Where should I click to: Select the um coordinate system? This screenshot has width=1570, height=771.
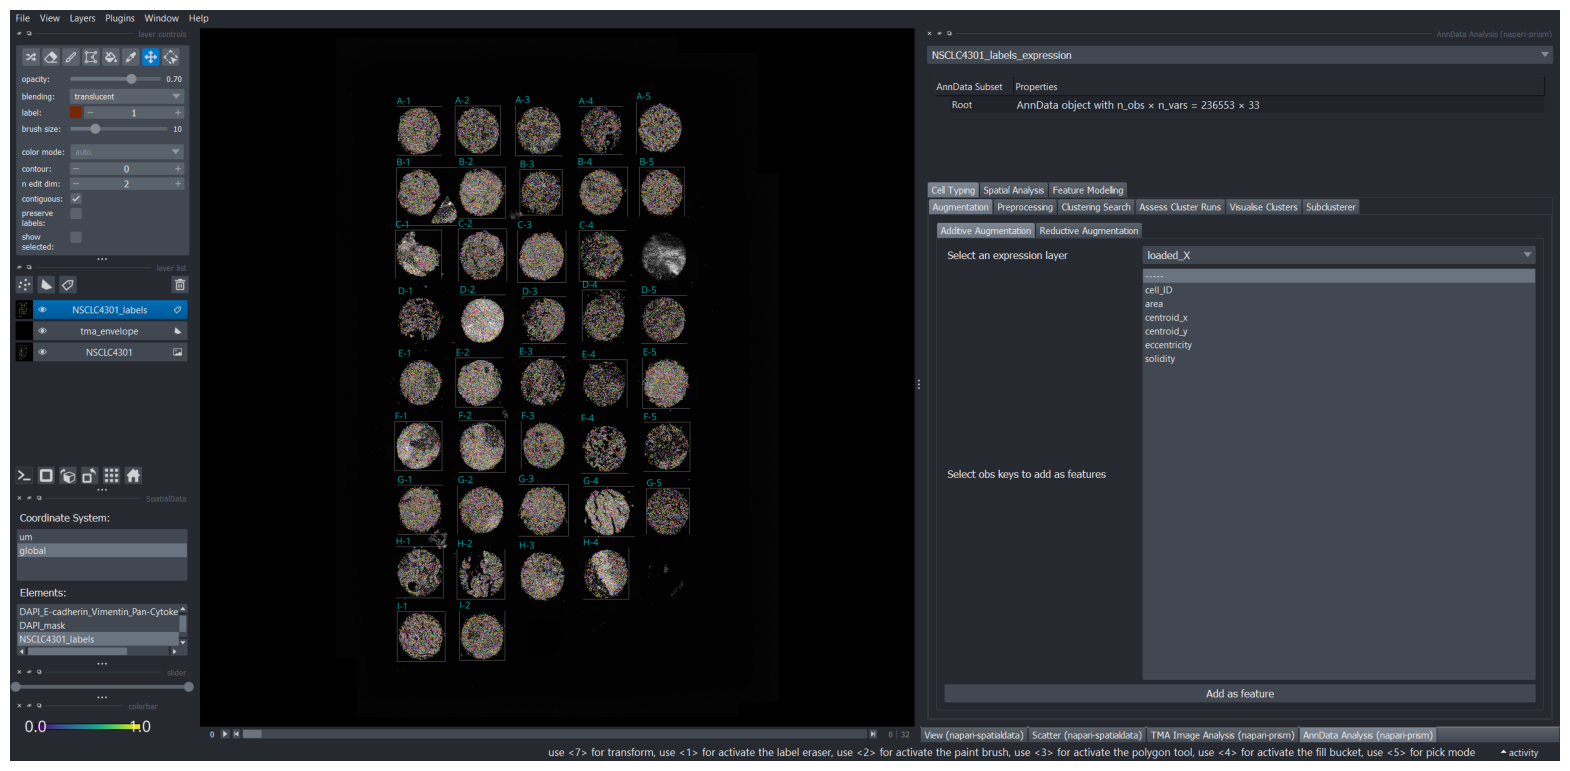coord(102,537)
